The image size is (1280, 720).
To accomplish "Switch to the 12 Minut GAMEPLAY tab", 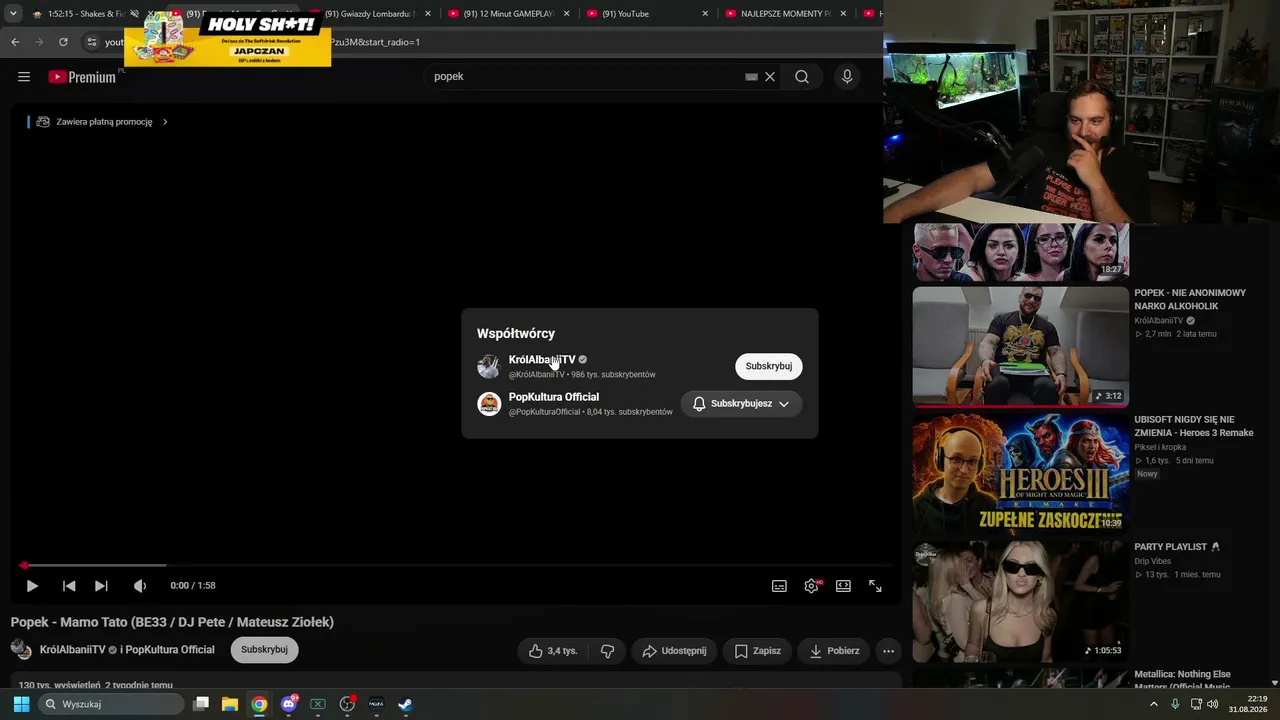I will [506, 14].
